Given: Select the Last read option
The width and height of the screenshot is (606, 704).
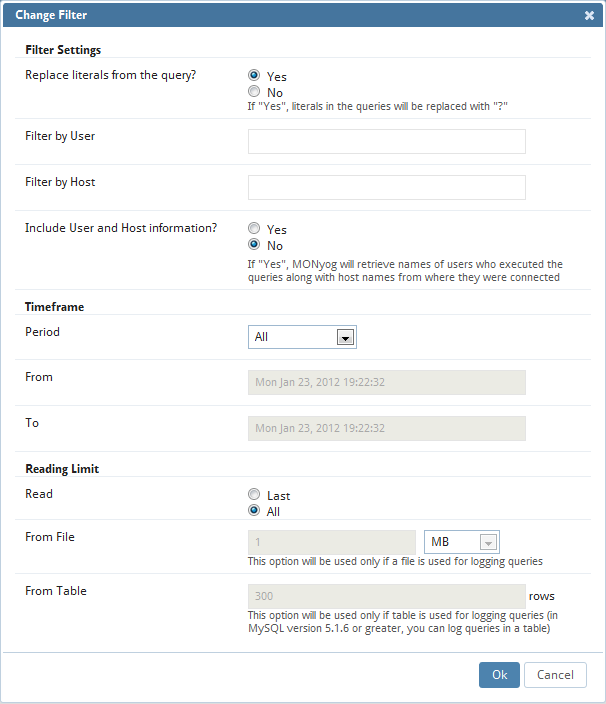Looking at the screenshot, I should [x=254, y=494].
